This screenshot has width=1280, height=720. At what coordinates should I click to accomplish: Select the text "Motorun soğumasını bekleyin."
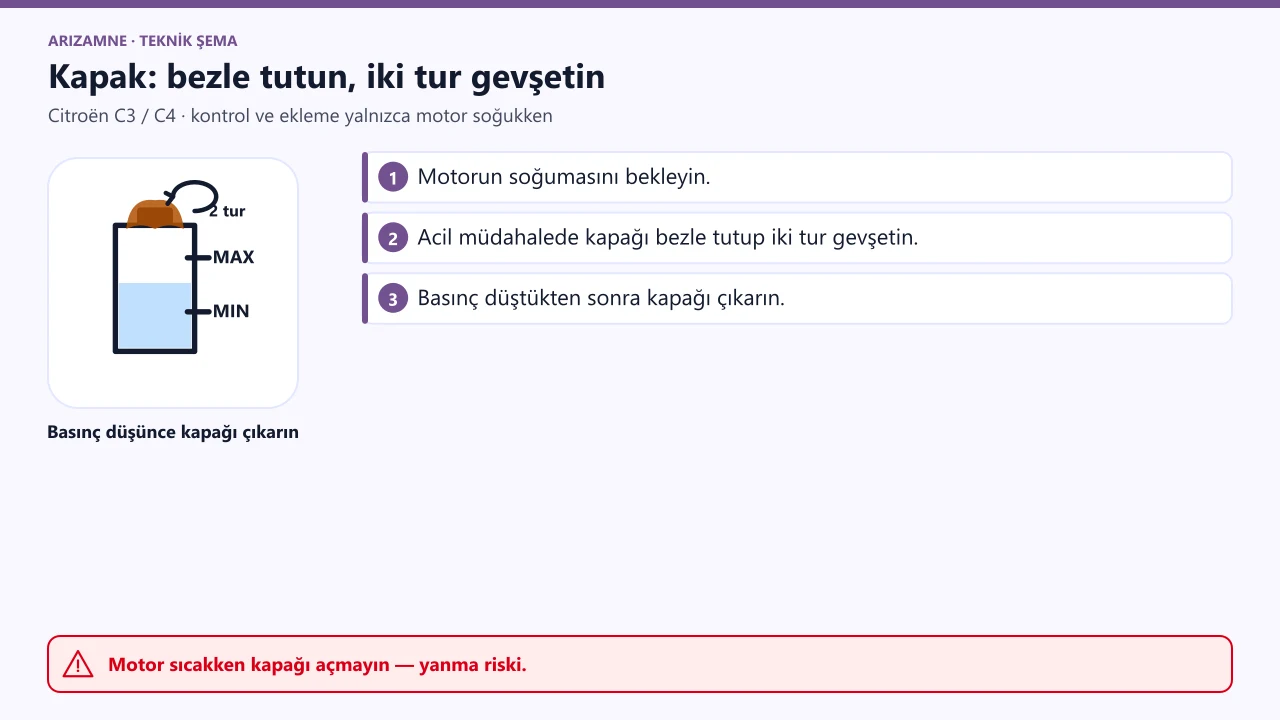click(x=564, y=178)
